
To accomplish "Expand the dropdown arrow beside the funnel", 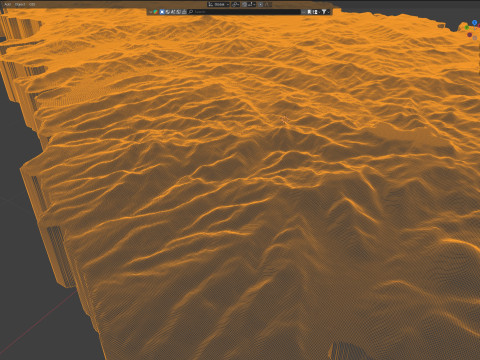I will [x=328, y=12].
